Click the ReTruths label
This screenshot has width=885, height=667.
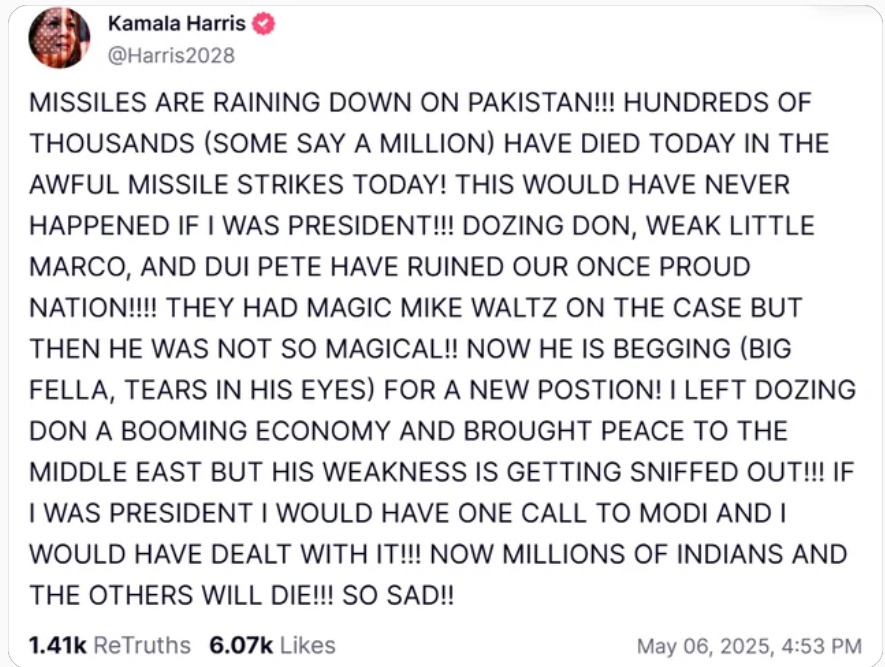[142, 645]
